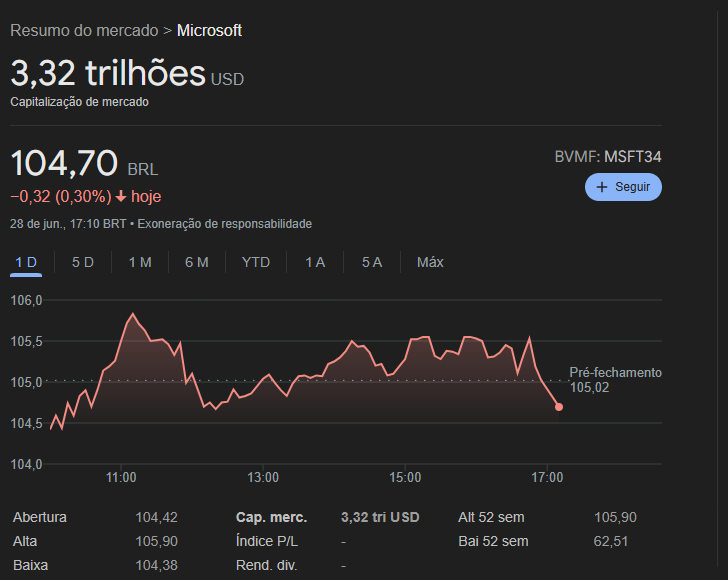Click the 17:00 time axis label
This screenshot has height=580, width=728.
547,477
